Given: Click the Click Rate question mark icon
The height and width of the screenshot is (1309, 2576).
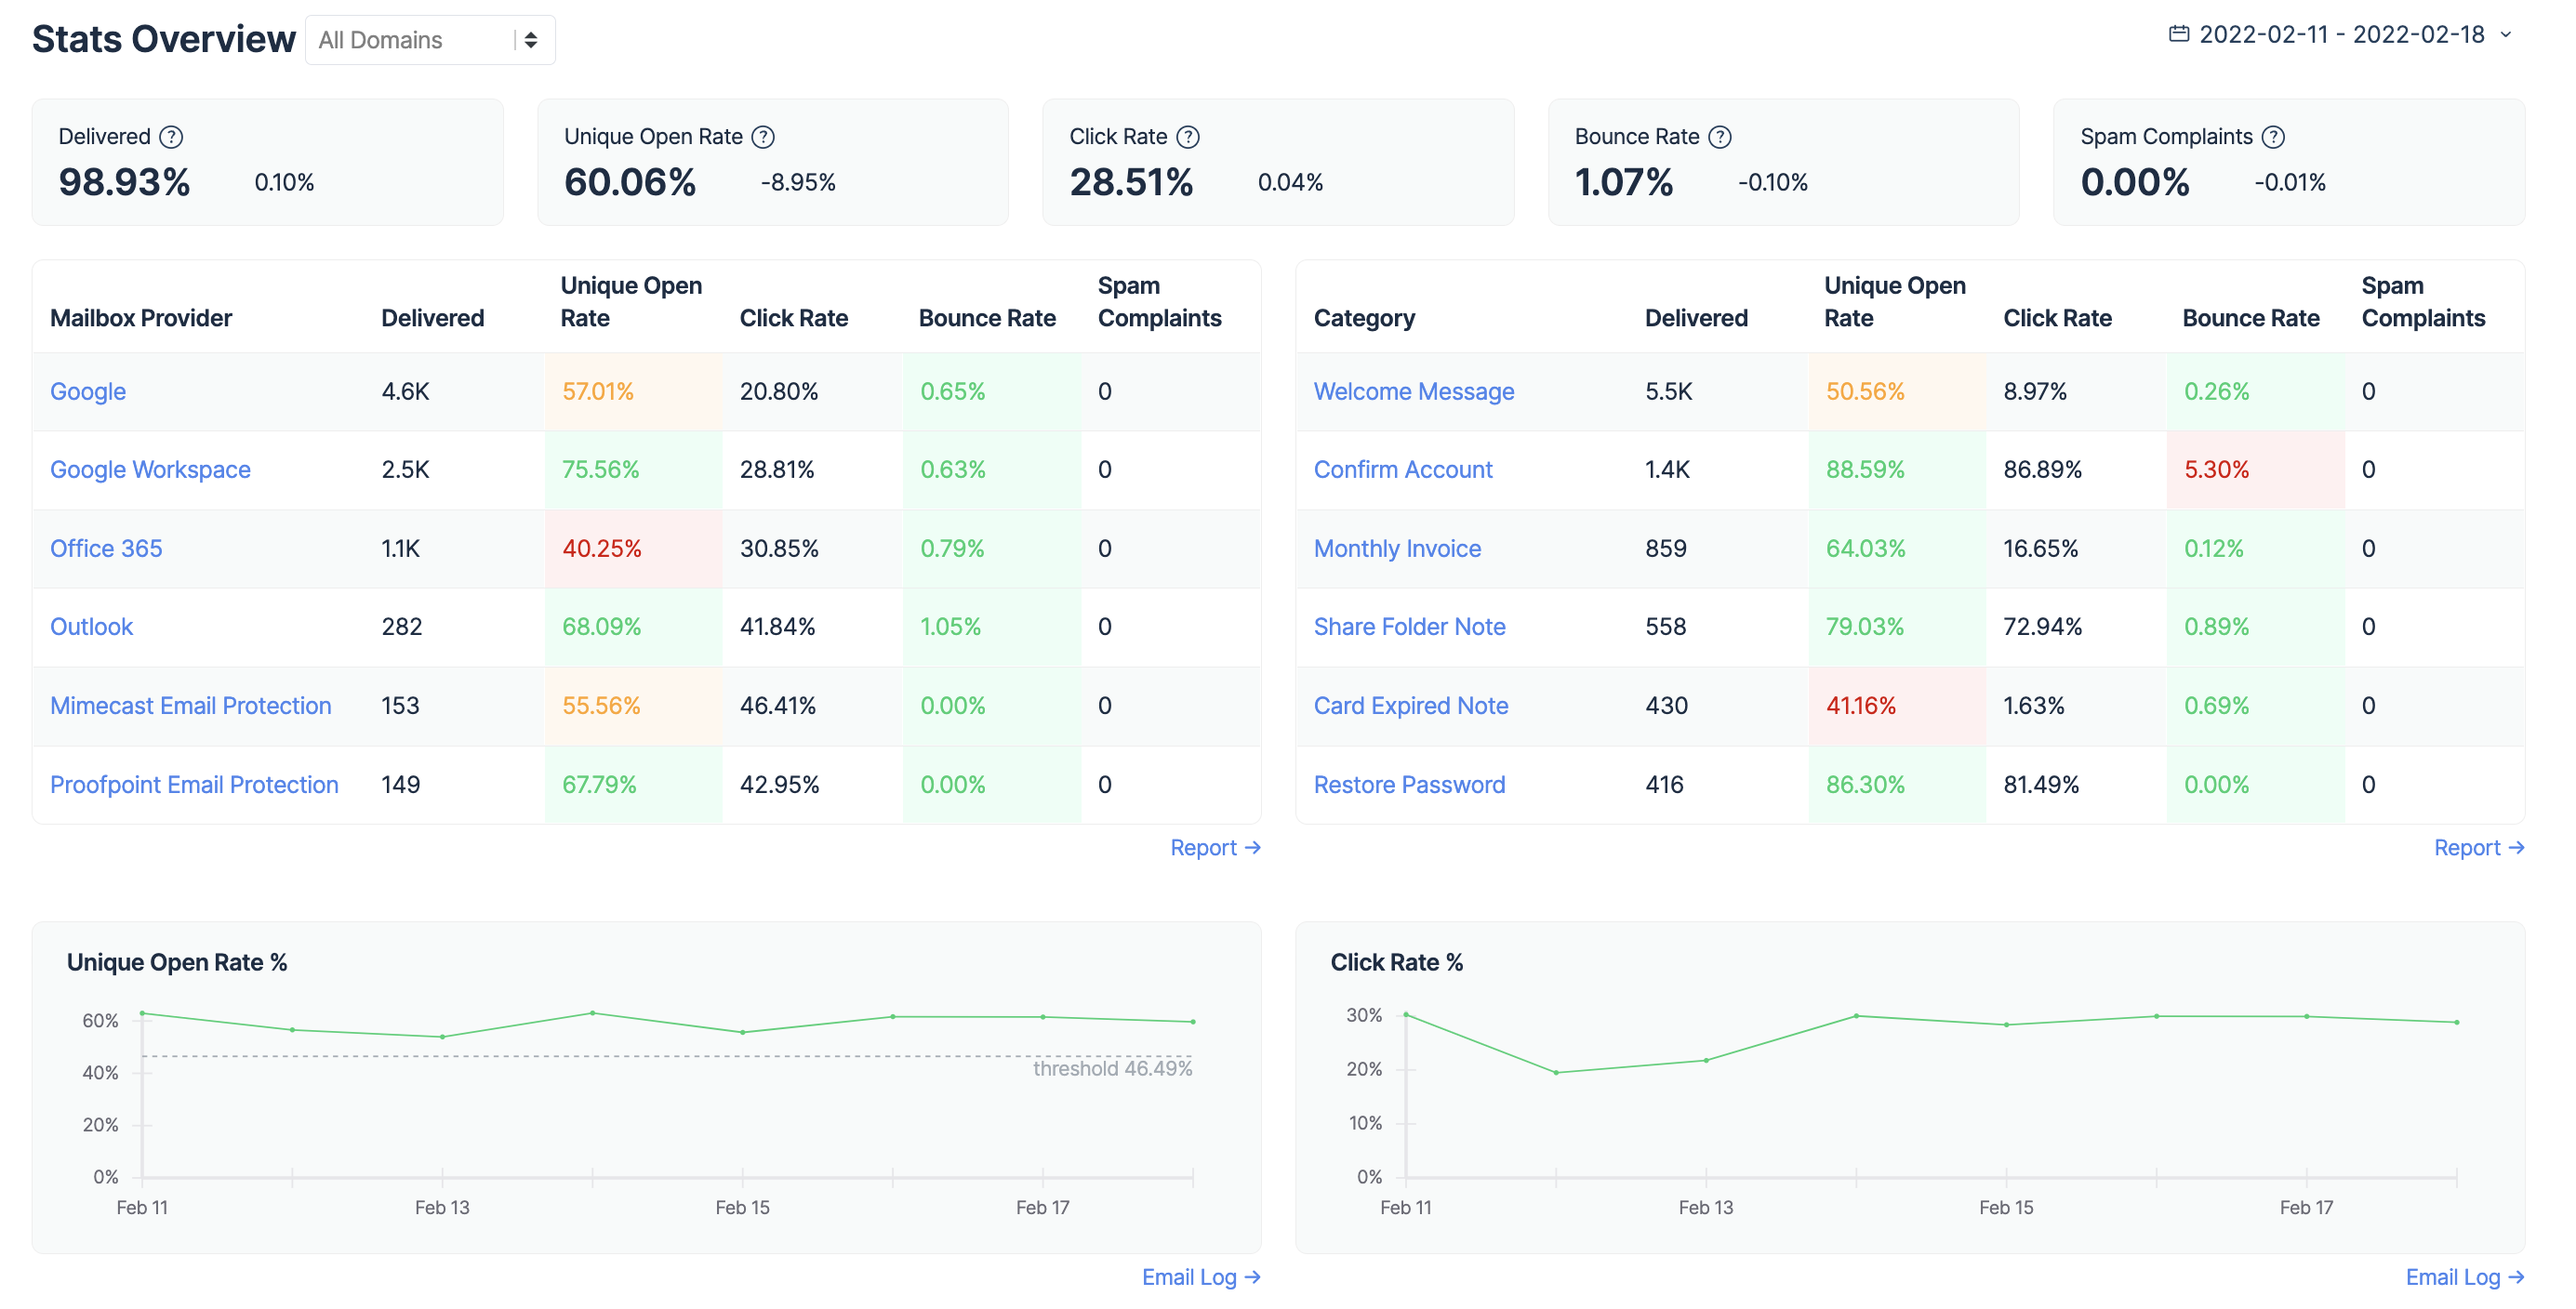Looking at the screenshot, I should pyautogui.click(x=1188, y=136).
